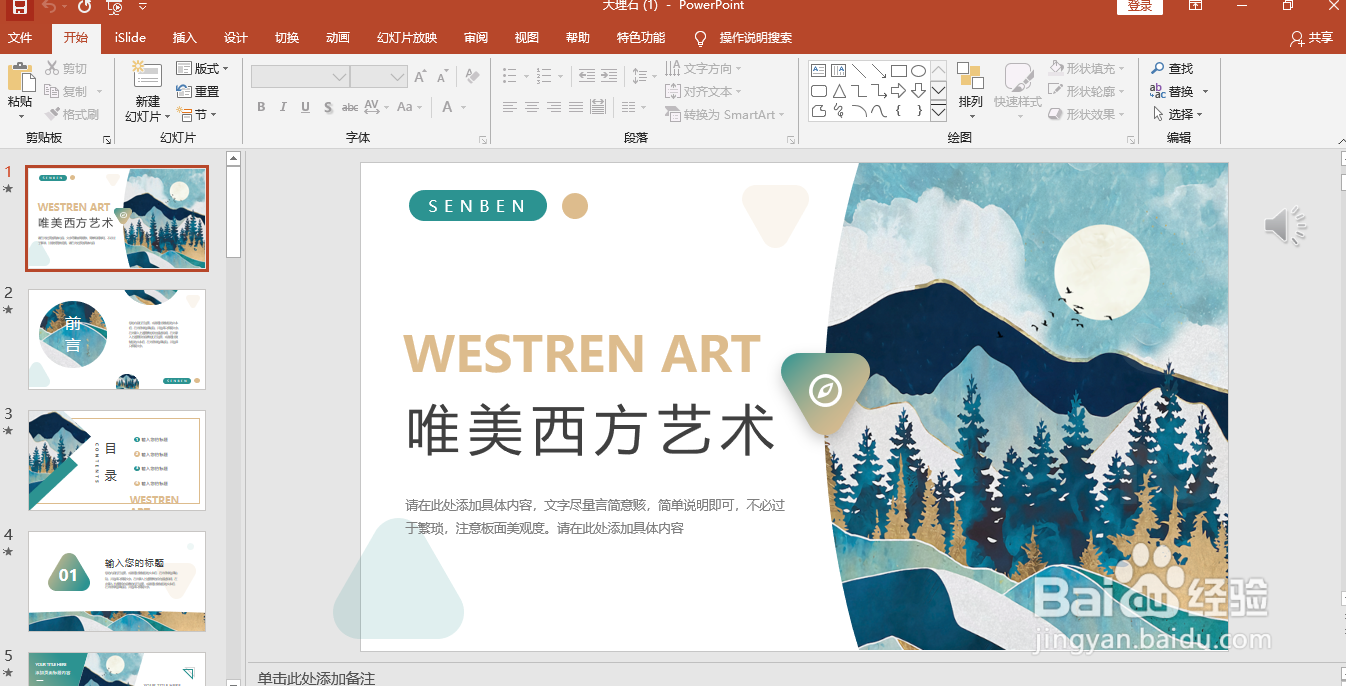
Task: Open the Text Direction (文字方向) dropdown
Action: point(704,68)
